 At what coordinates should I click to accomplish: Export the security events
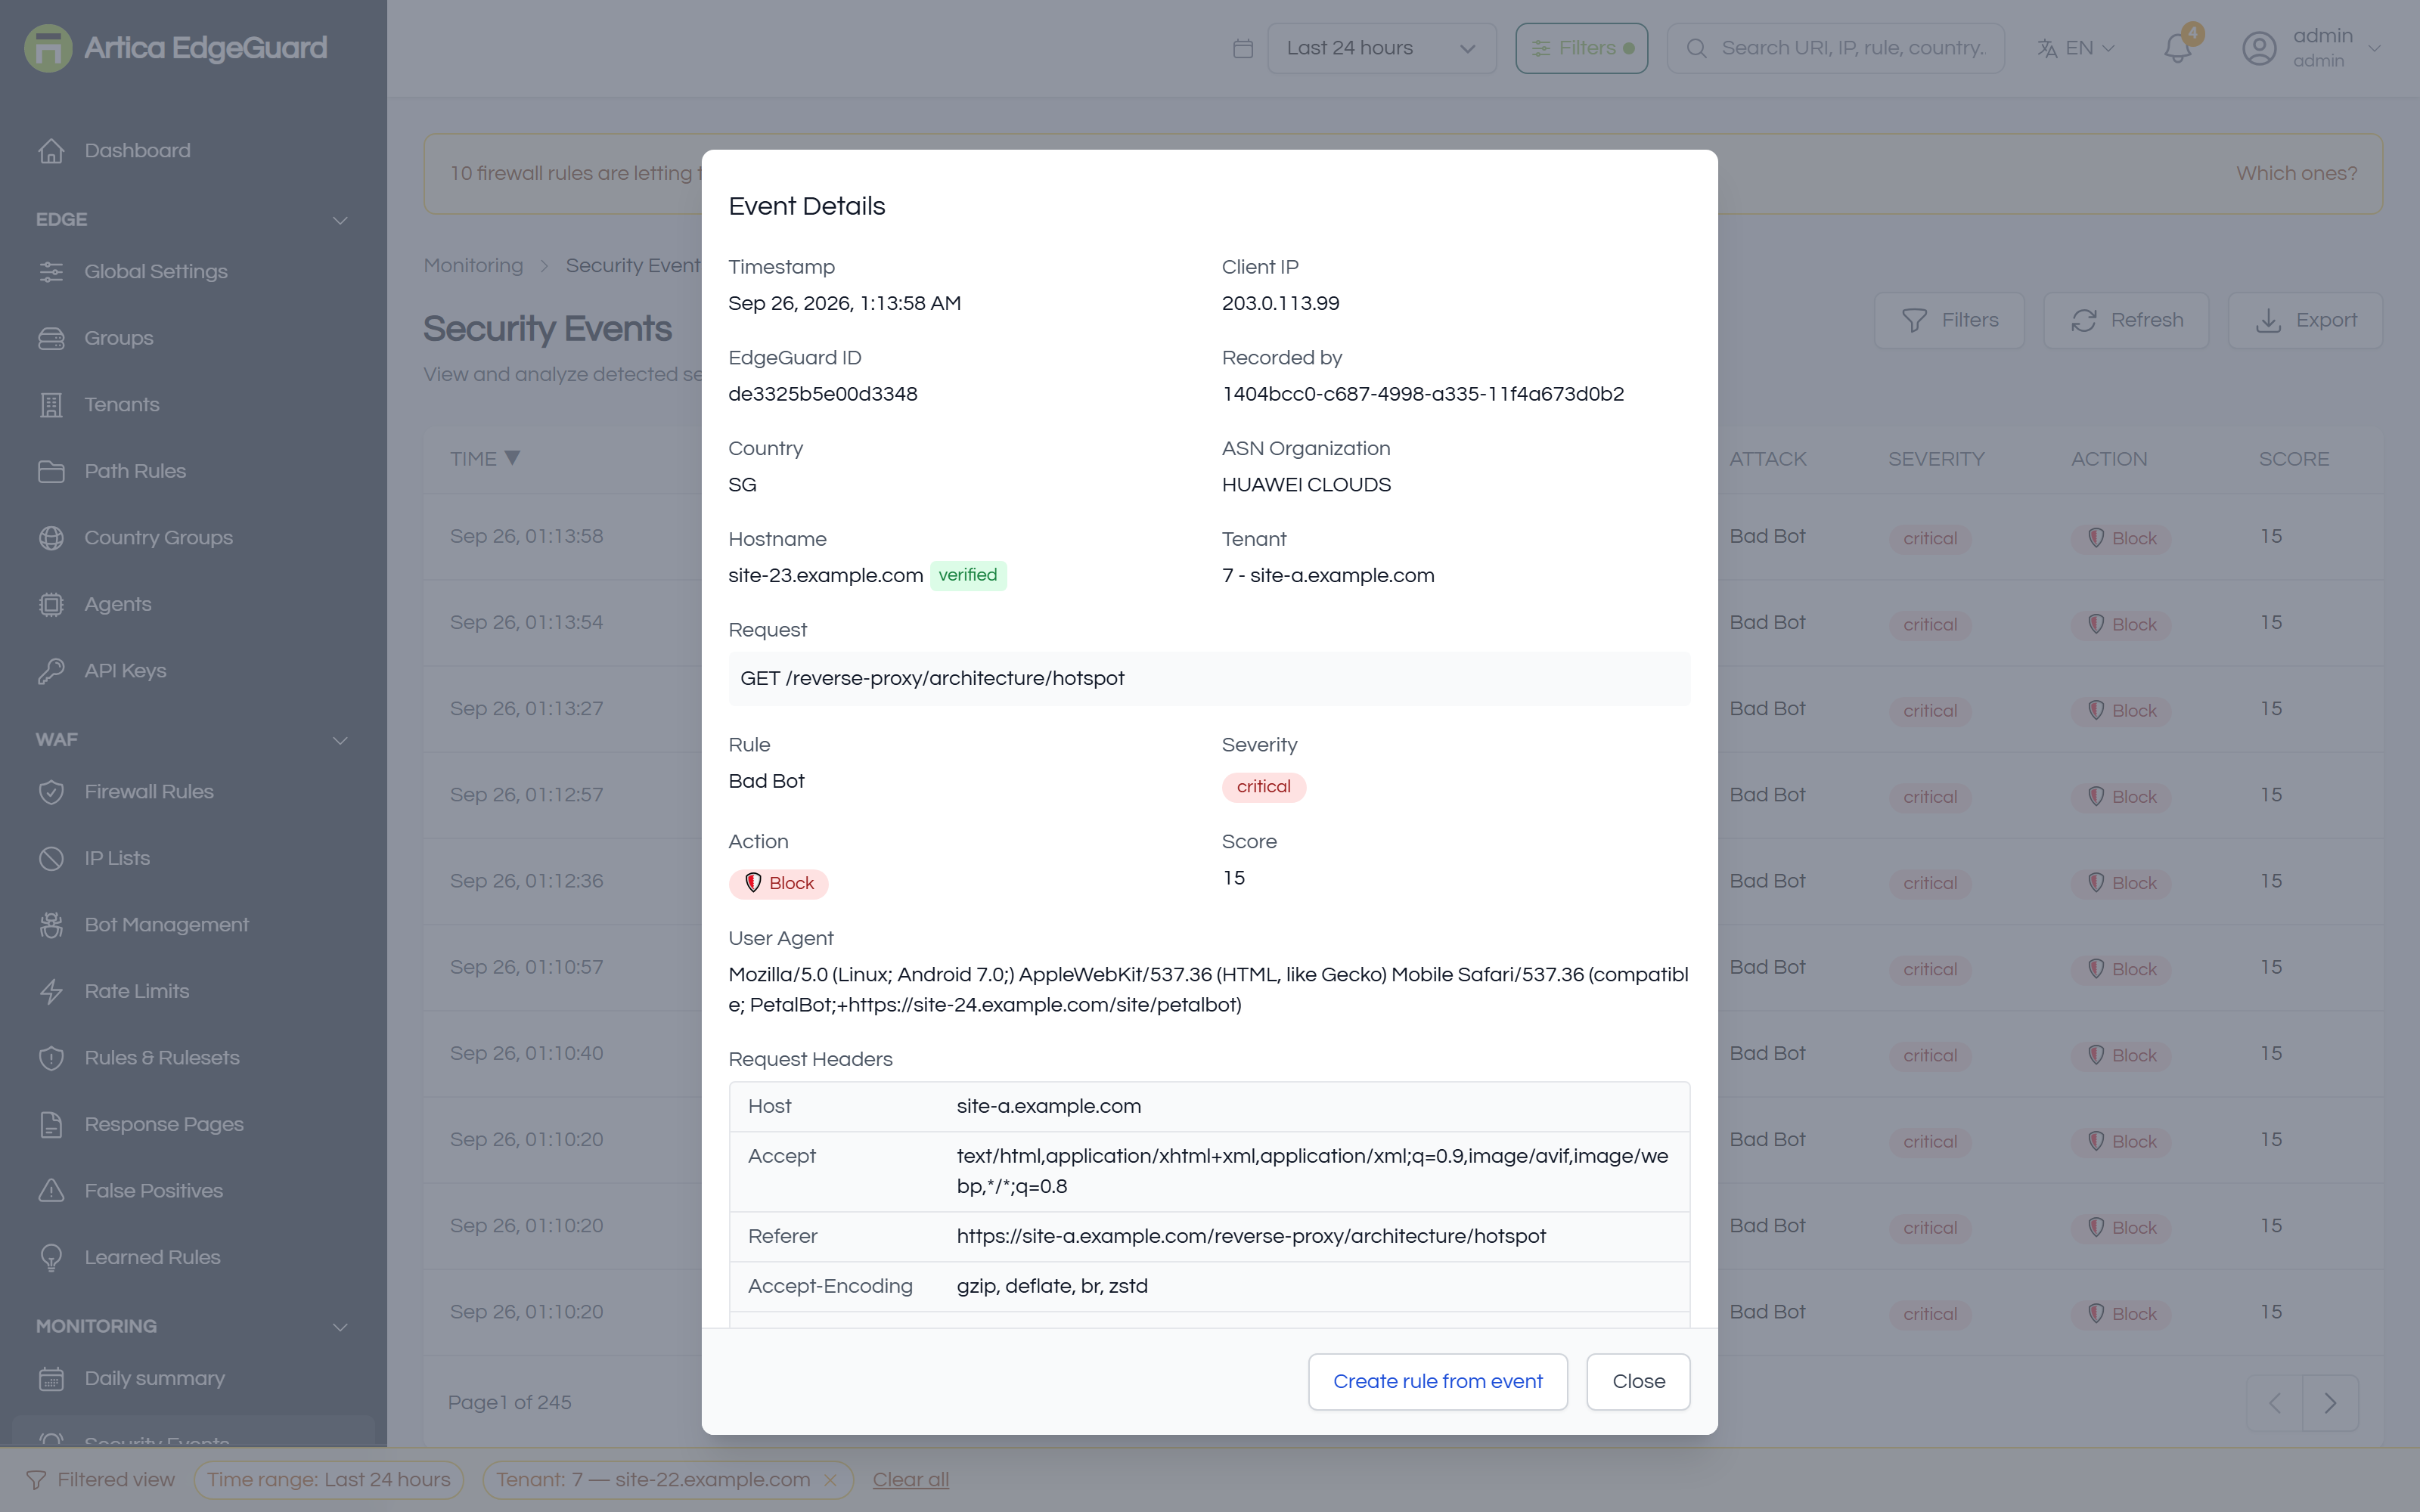click(x=2305, y=320)
